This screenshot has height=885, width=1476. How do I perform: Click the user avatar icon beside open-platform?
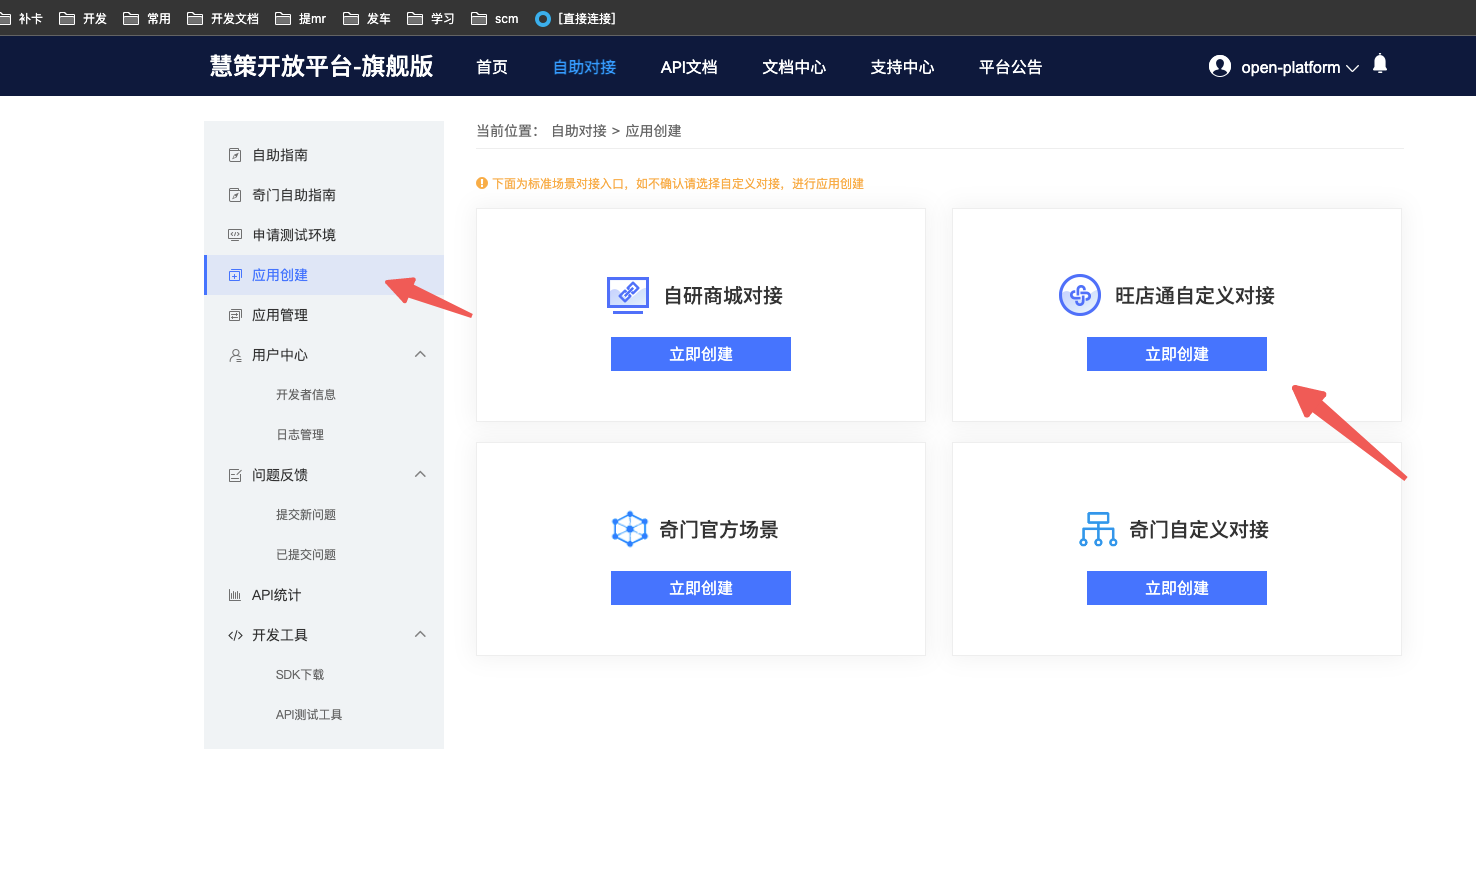1220,66
